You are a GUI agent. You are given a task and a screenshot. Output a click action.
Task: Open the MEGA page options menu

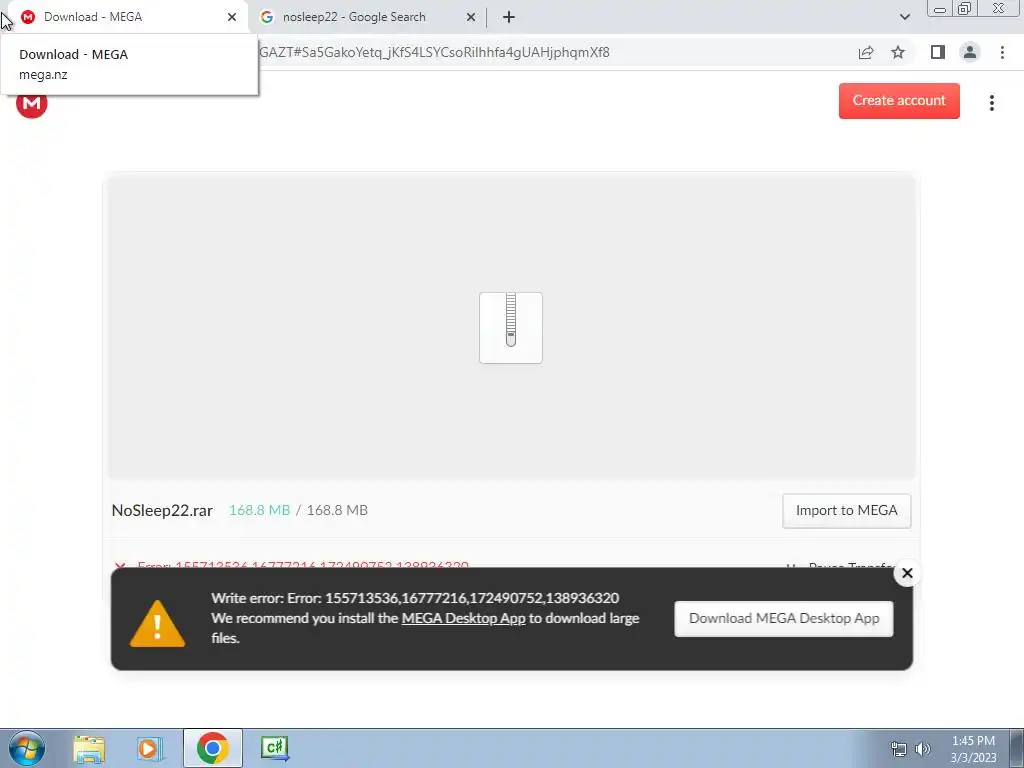click(991, 103)
